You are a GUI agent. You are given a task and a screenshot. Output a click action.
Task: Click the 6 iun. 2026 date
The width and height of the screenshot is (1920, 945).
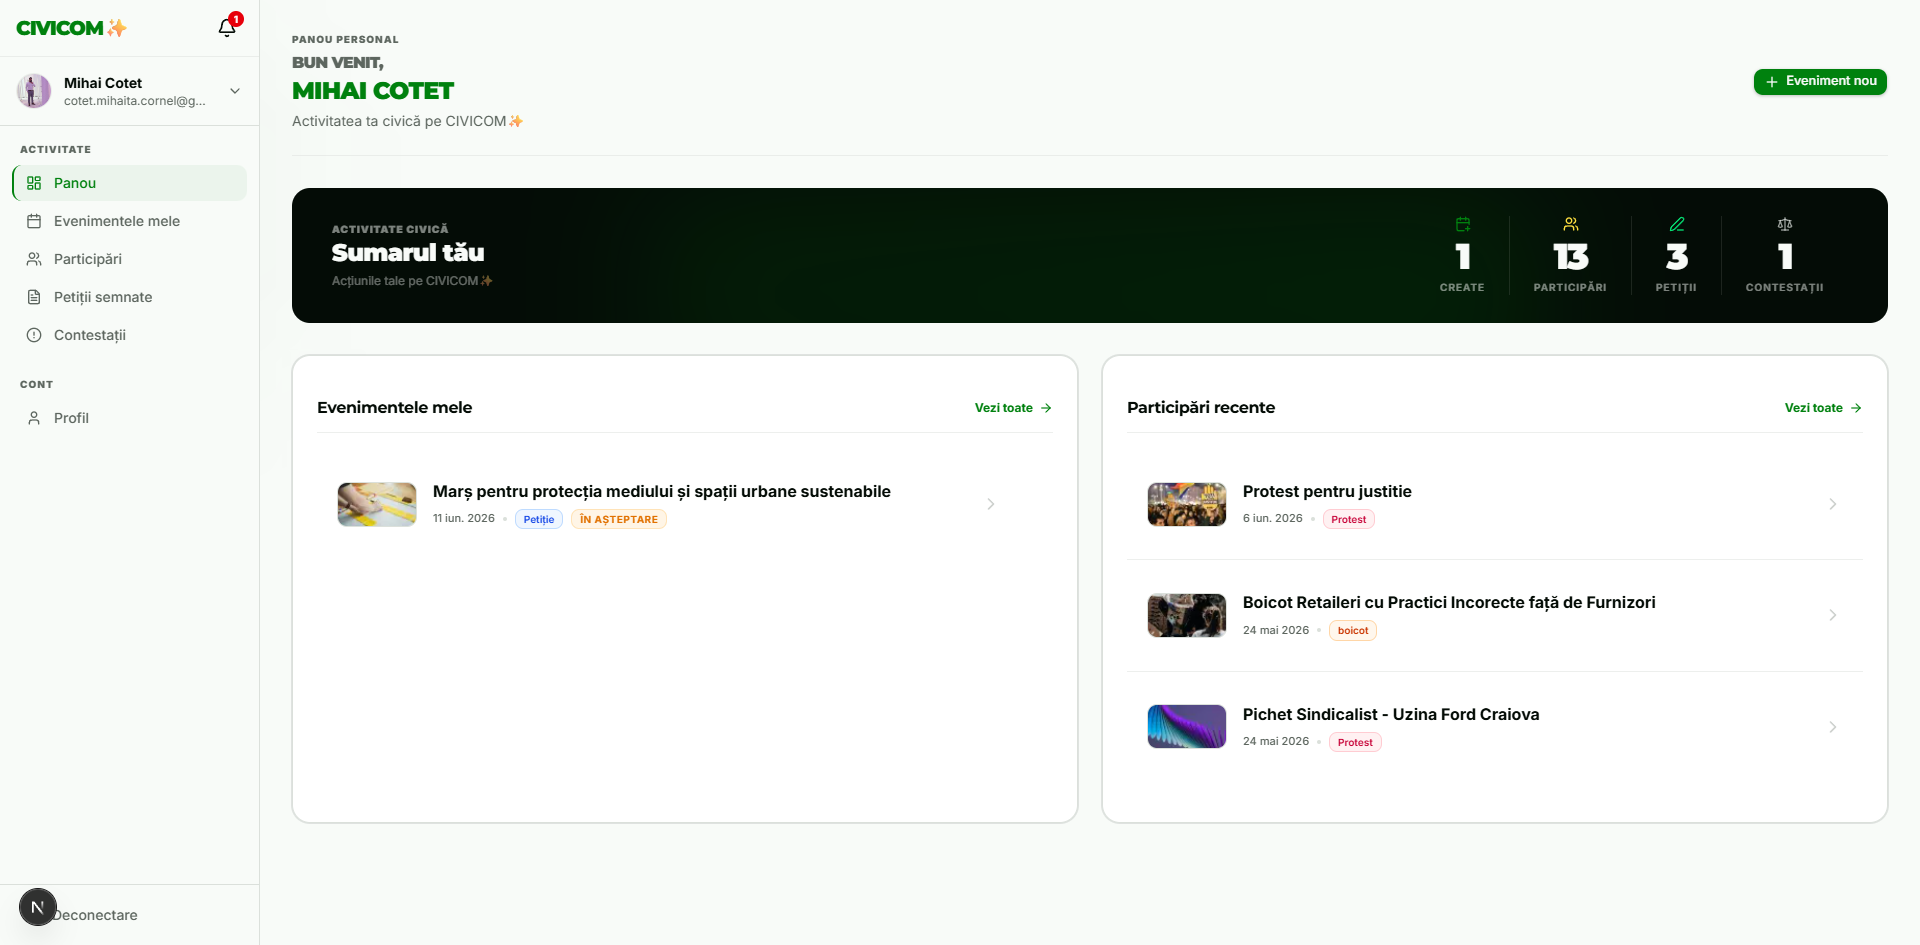1273,518
